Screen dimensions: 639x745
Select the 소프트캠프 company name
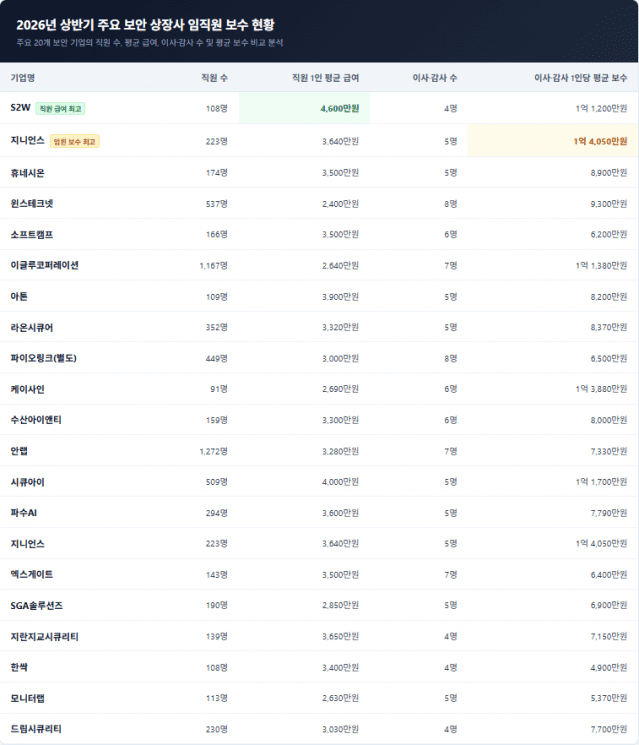tap(32, 235)
